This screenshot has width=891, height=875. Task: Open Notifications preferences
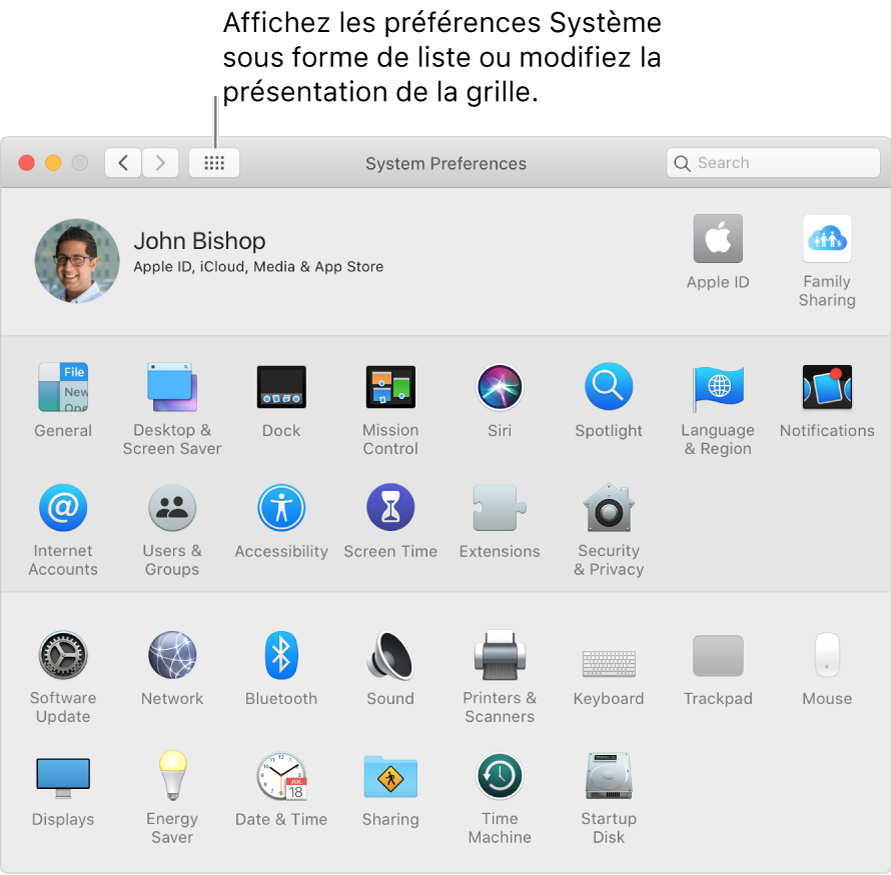click(827, 387)
